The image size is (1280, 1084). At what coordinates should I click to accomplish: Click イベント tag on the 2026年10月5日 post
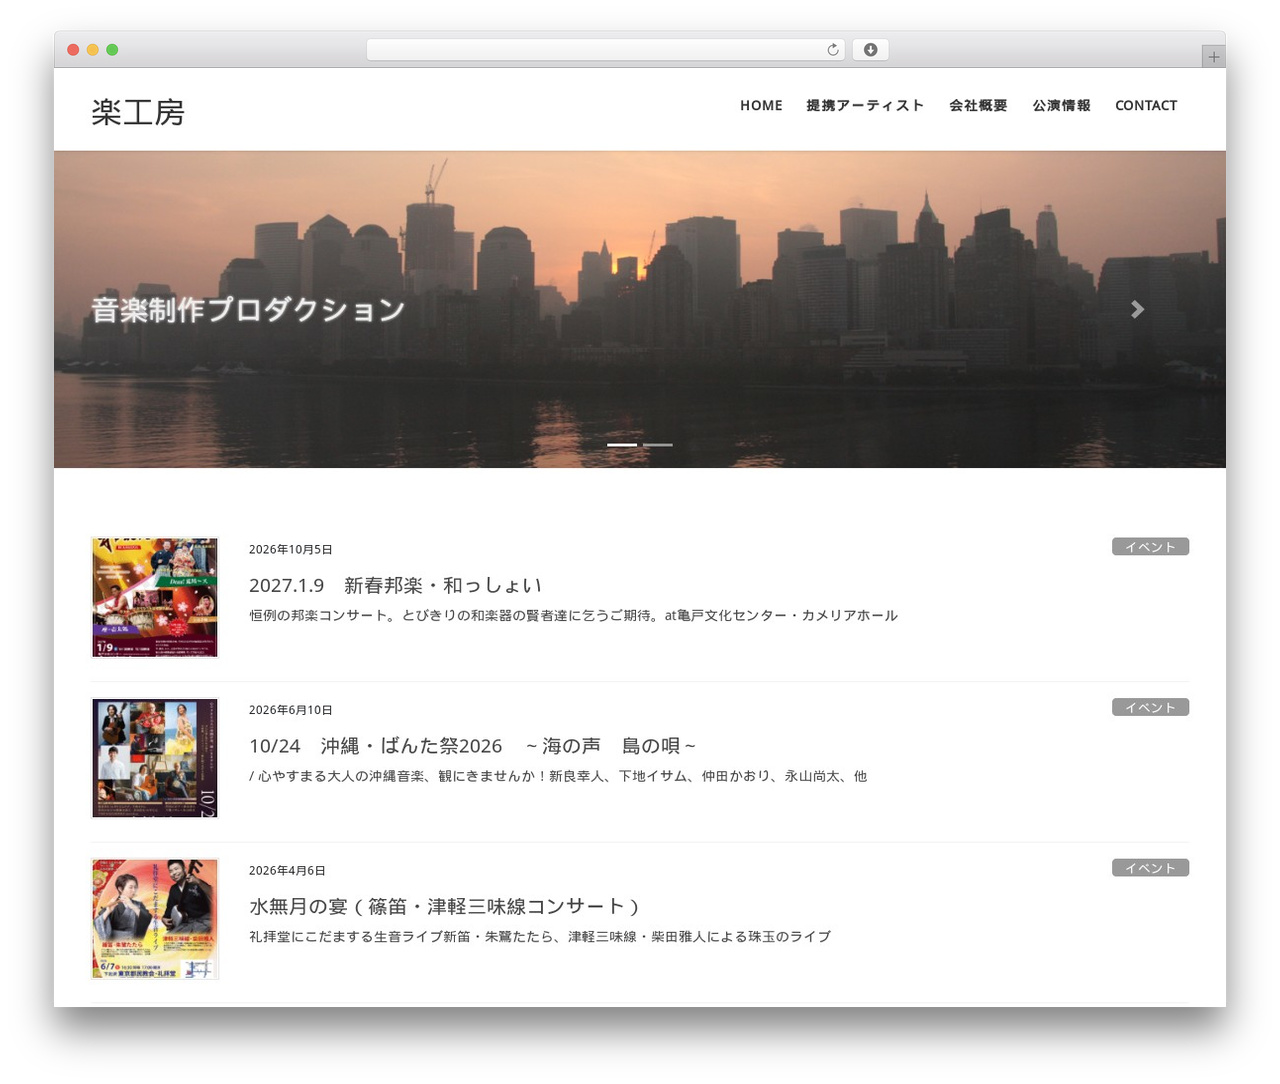(x=1150, y=546)
